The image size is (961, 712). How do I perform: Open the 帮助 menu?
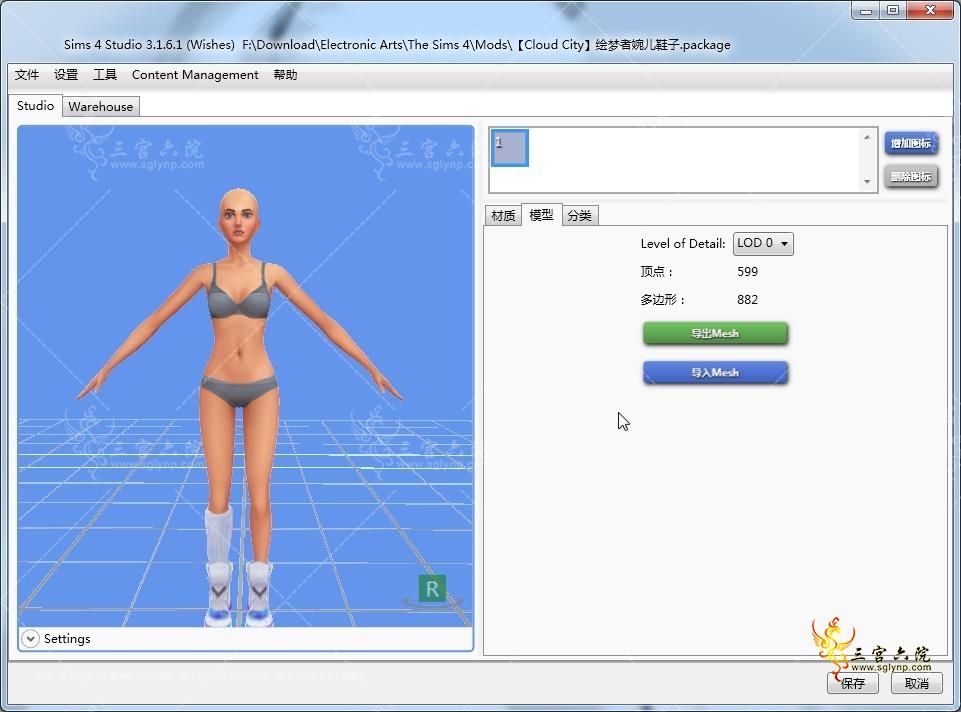285,75
